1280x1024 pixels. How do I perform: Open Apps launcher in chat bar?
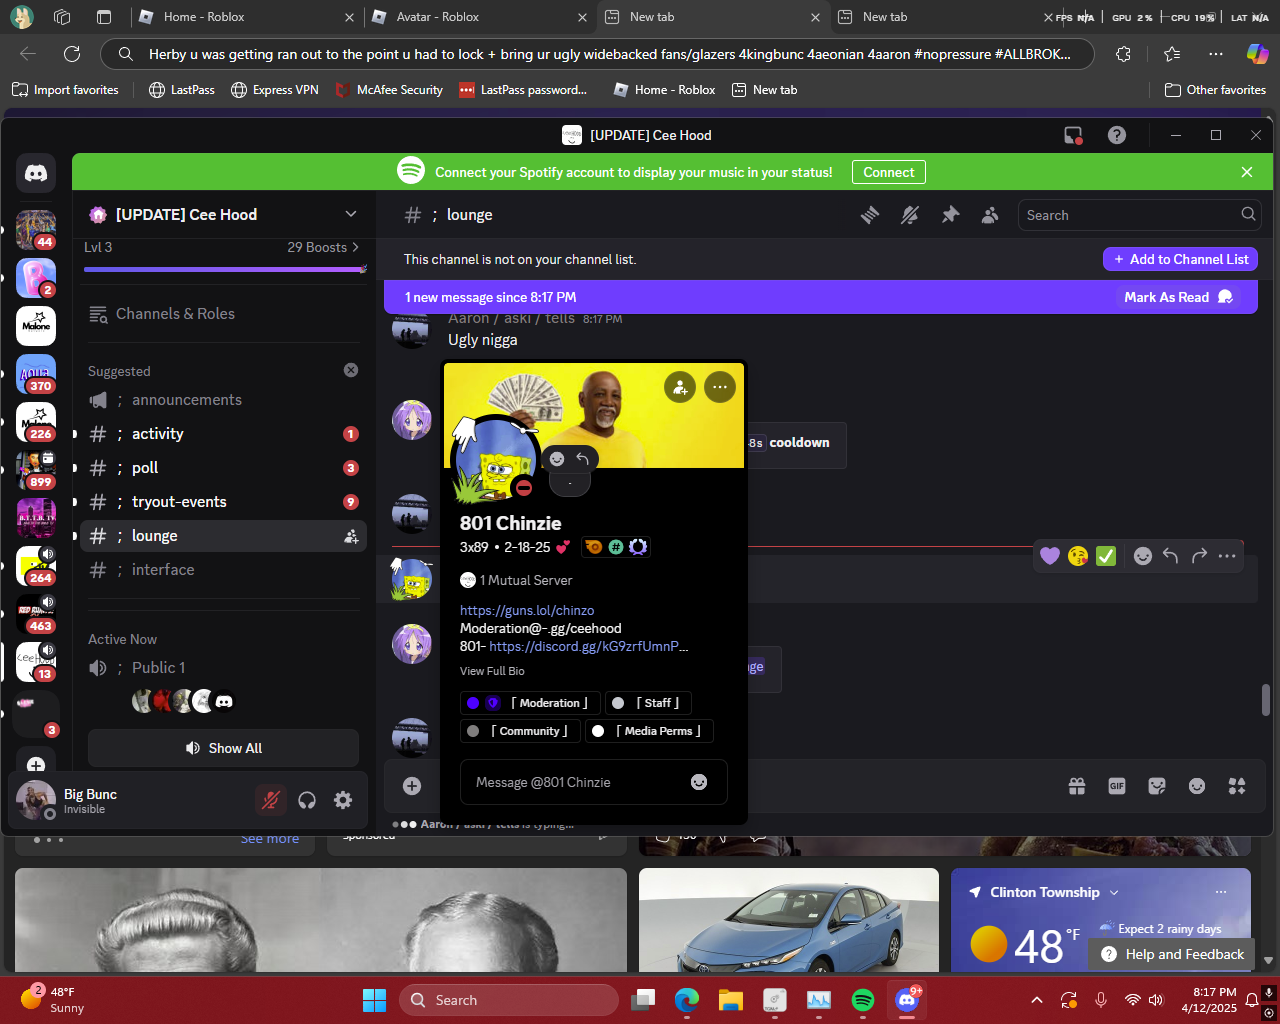pyautogui.click(x=1237, y=786)
